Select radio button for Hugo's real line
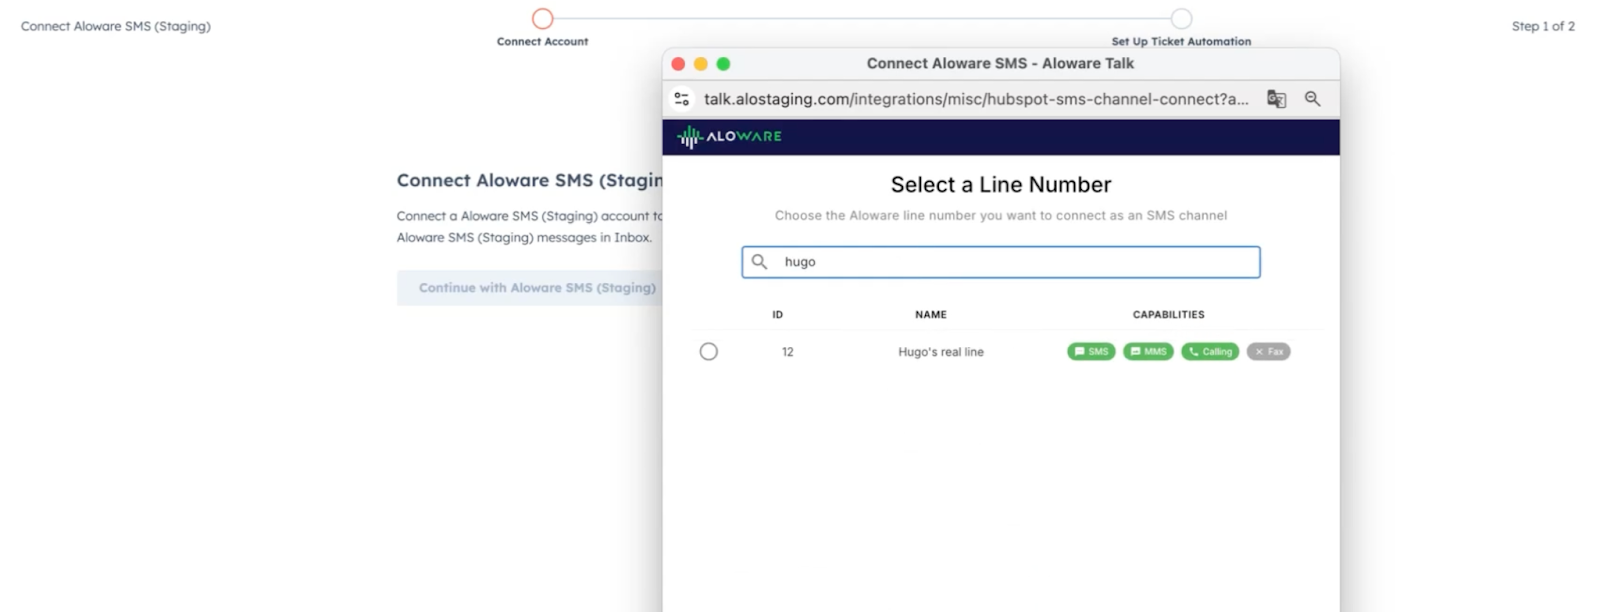Image resolution: width=1600 pixels, height=612 pixels. tap(708, 351)
